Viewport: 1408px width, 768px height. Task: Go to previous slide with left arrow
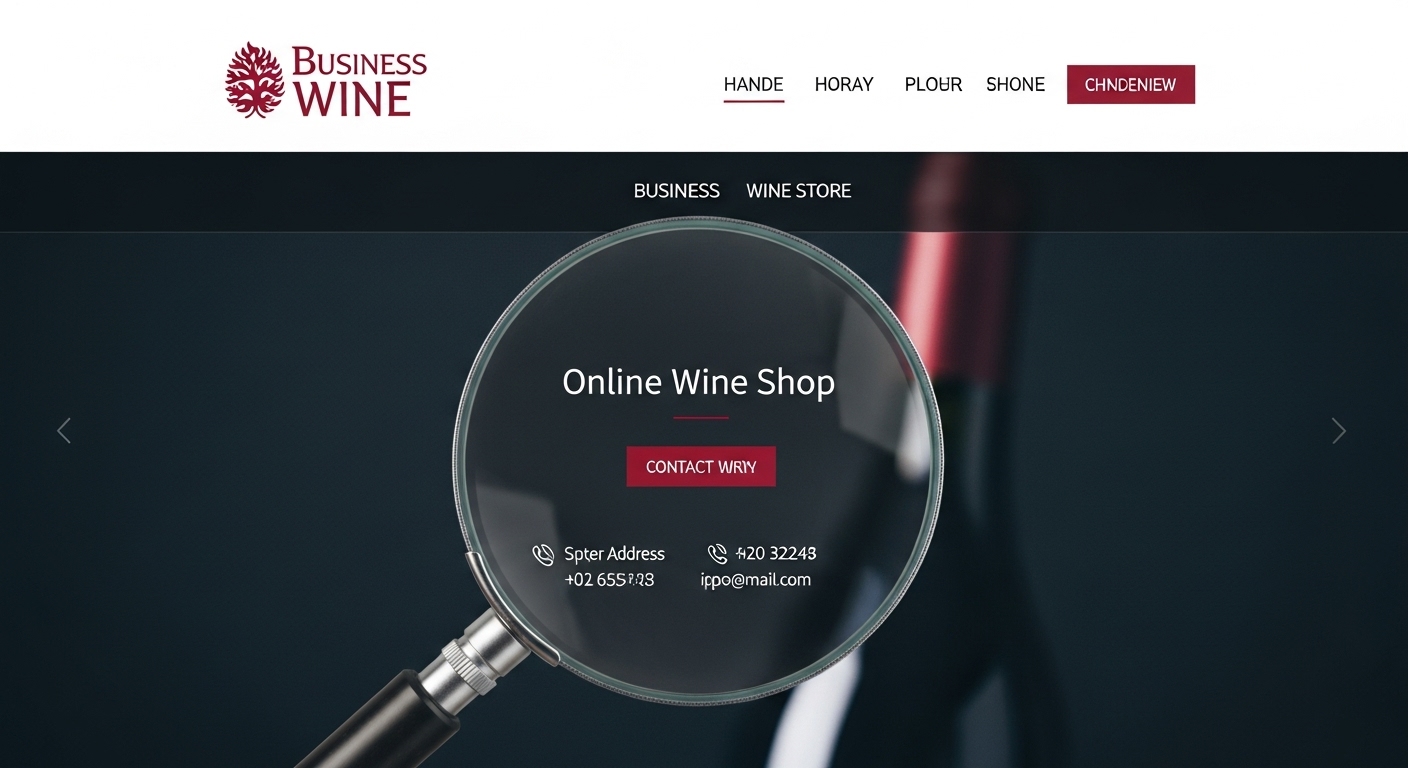(64, 430)
